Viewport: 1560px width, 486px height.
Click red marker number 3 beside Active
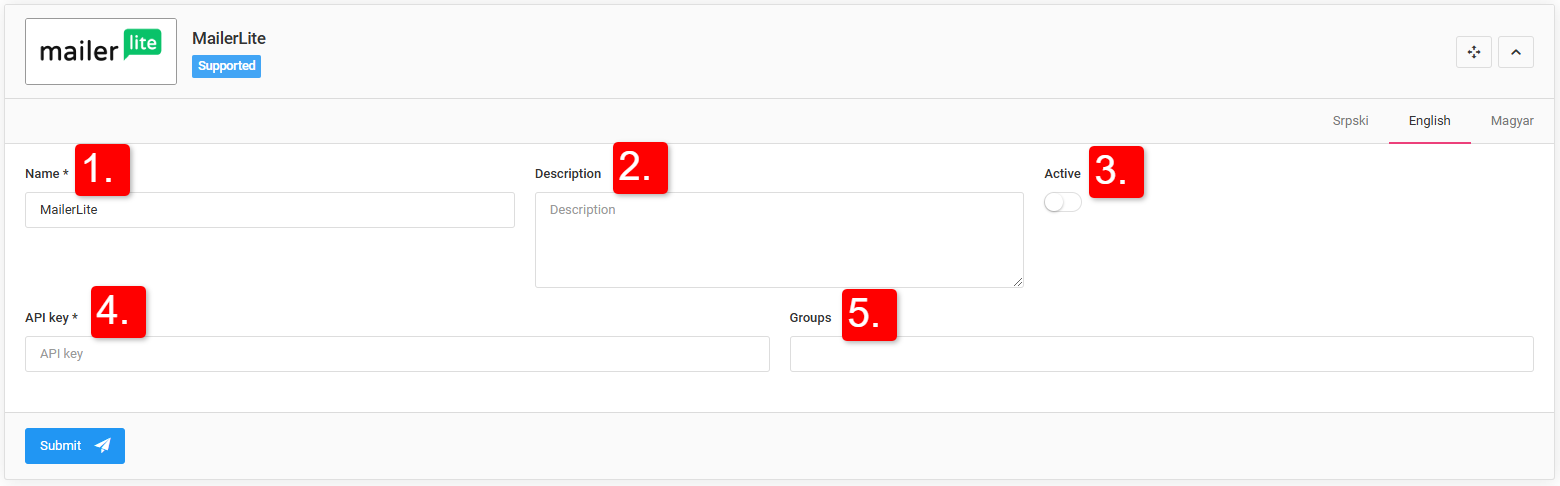pyautogui.click(x=1116, y=171)
